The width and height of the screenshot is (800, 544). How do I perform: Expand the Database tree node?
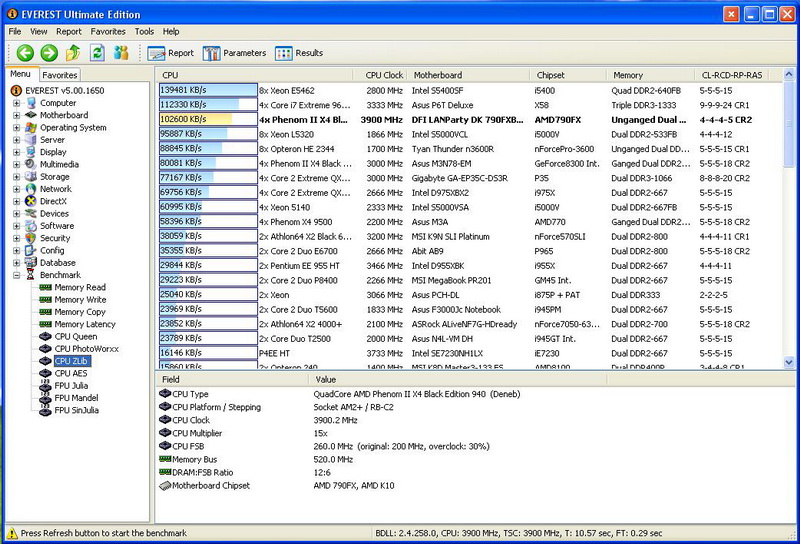(16, 262)
